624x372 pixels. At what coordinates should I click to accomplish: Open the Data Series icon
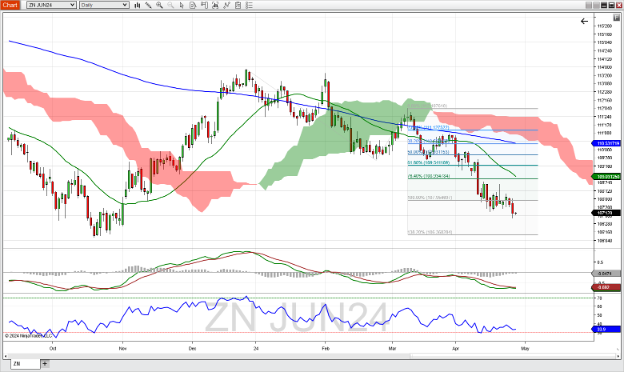(193, 5)
